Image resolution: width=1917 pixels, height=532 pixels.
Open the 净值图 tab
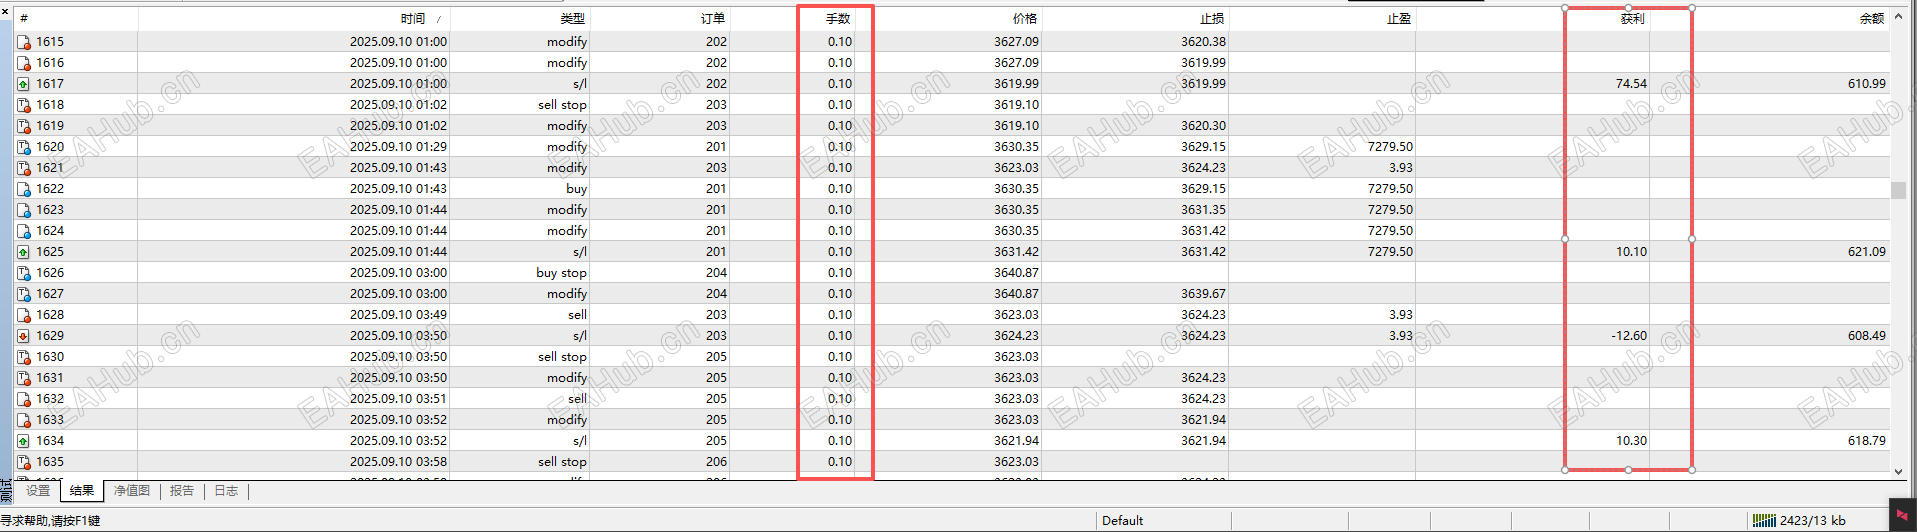132,491
